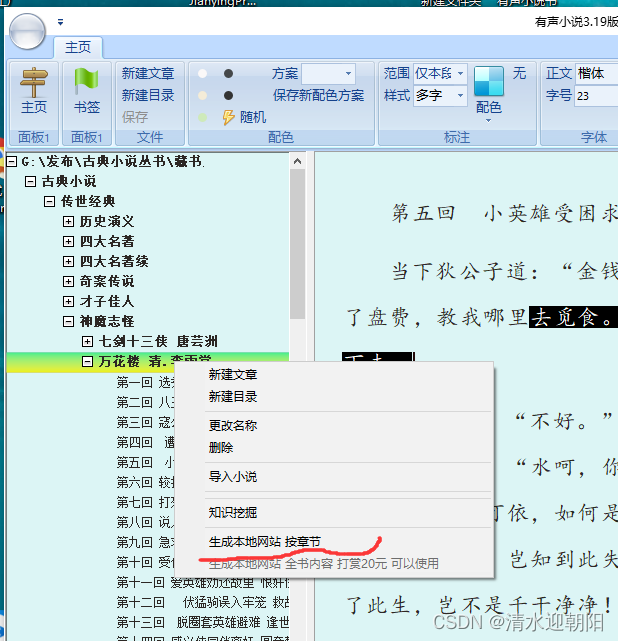
Task: Click the tree panel scrollbar thumb
Action: pos(298,244)
